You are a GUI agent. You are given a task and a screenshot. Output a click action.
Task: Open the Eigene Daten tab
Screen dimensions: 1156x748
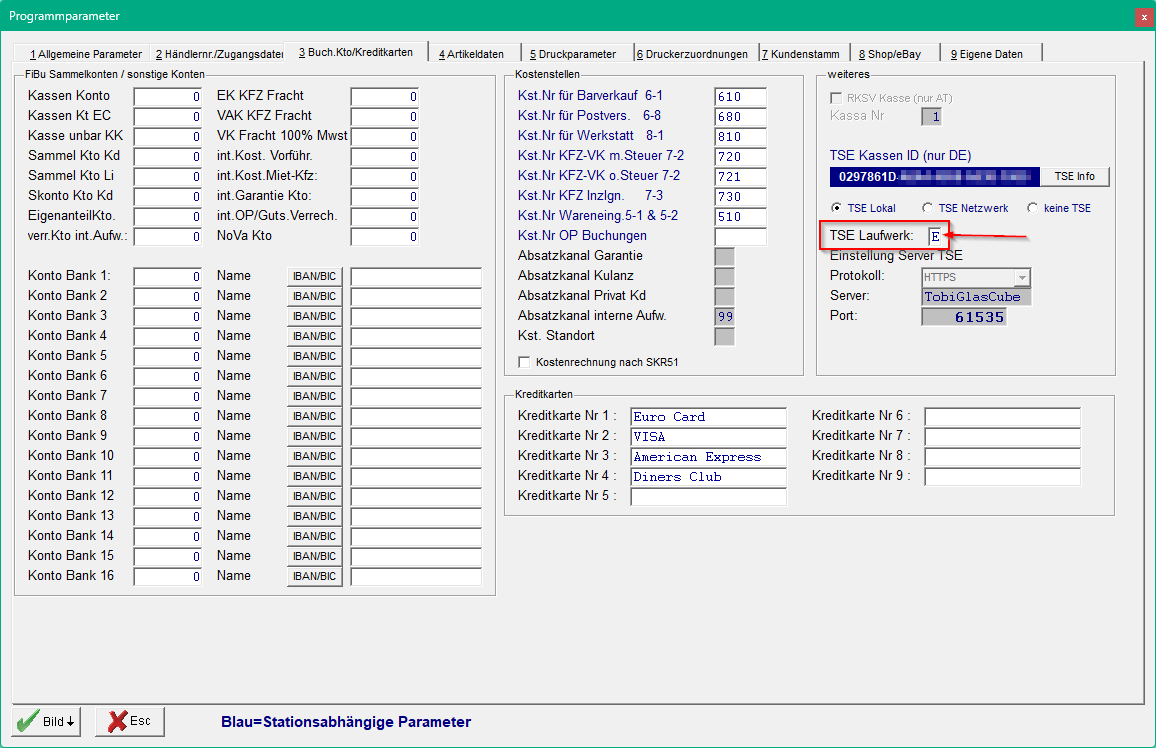986,54
